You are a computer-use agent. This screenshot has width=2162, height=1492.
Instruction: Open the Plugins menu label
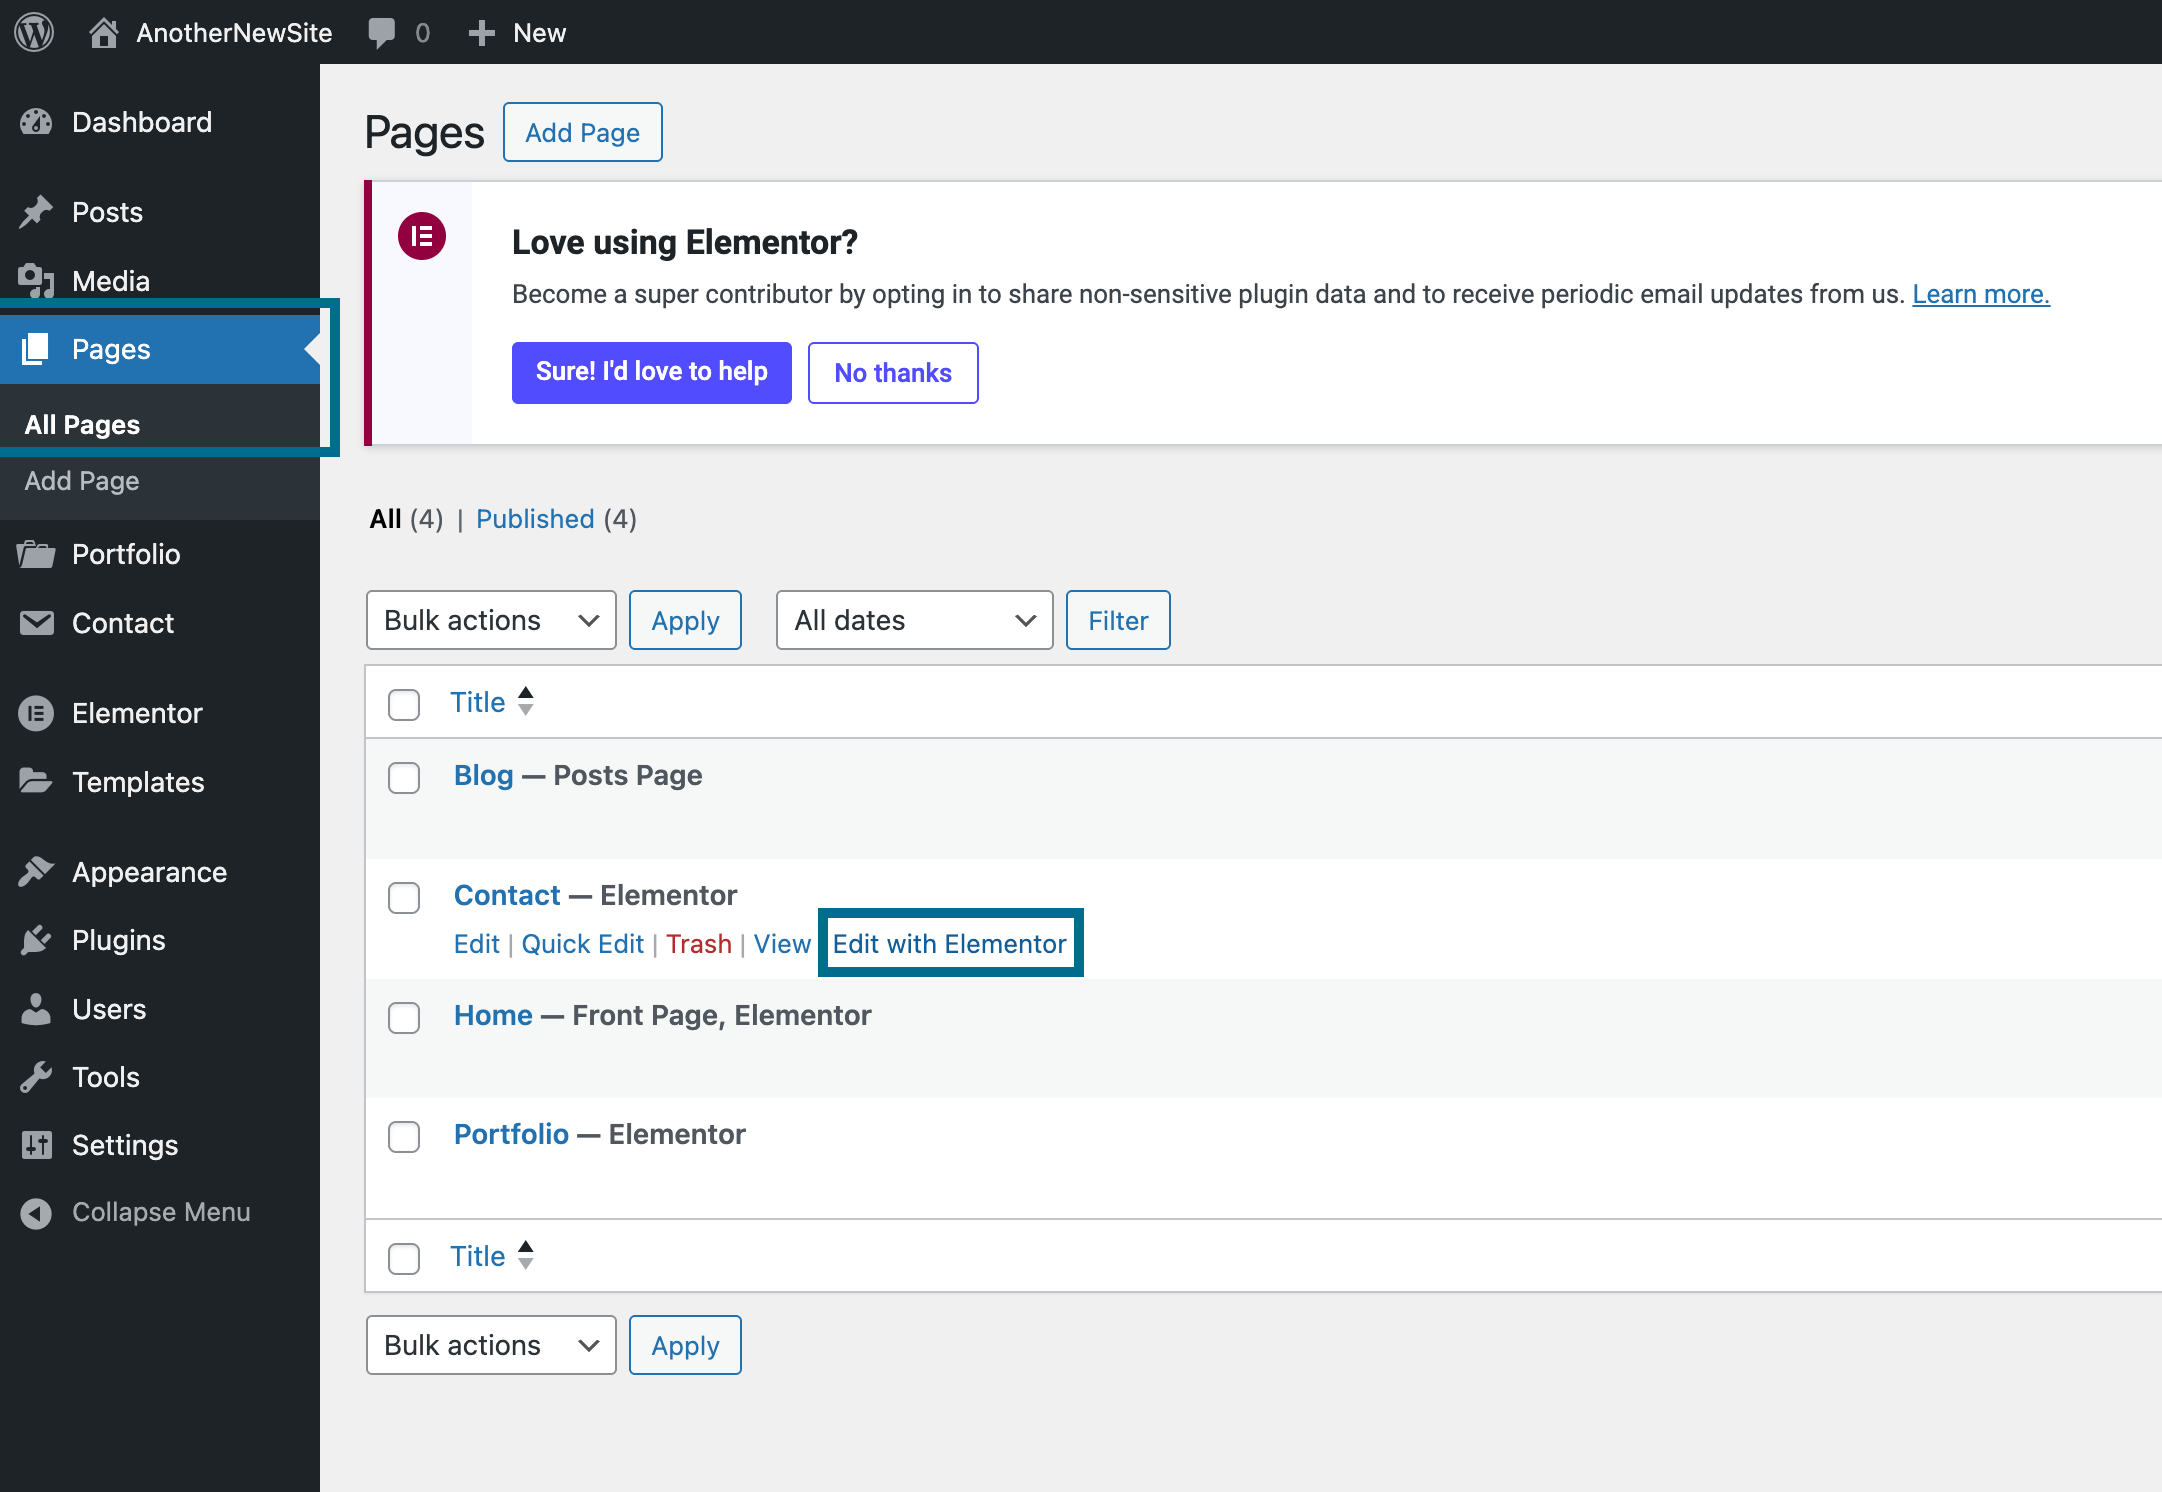tap(119, 940)
